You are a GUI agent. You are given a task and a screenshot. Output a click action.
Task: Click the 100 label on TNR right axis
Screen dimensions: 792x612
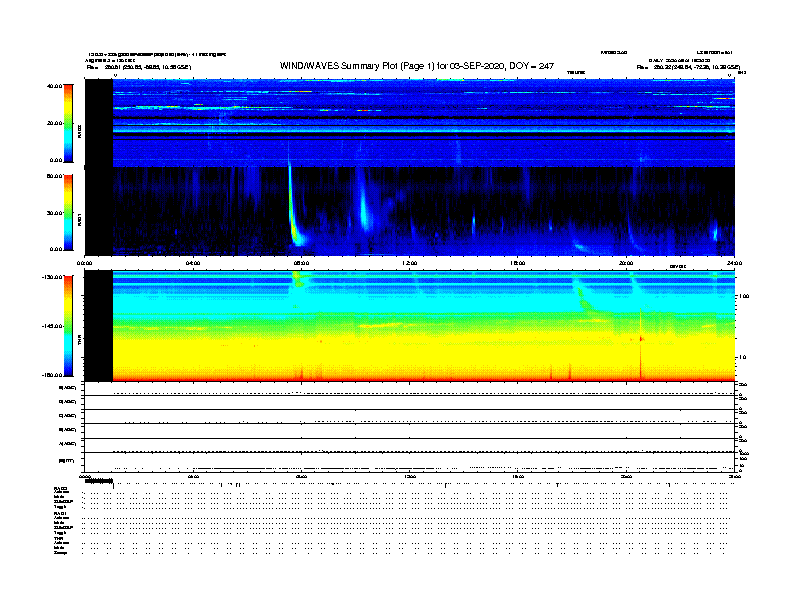744,296
